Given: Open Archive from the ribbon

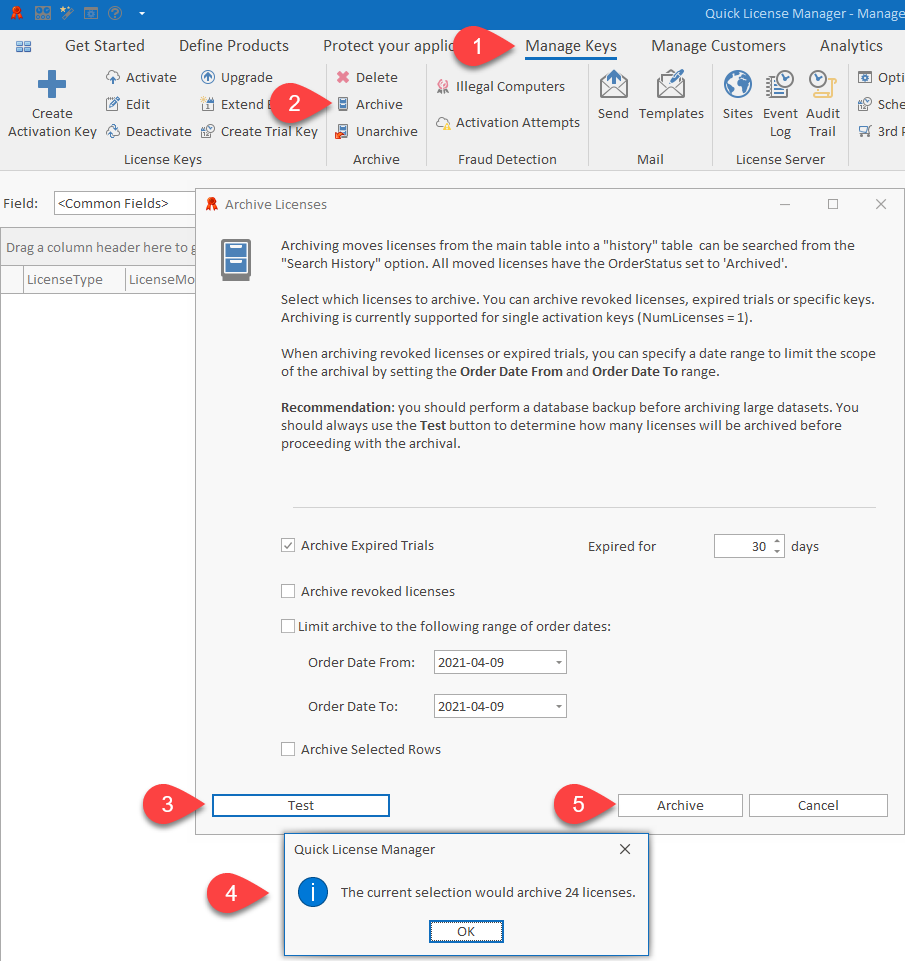Looking at the screenshot, I should (x=369, y=104).
